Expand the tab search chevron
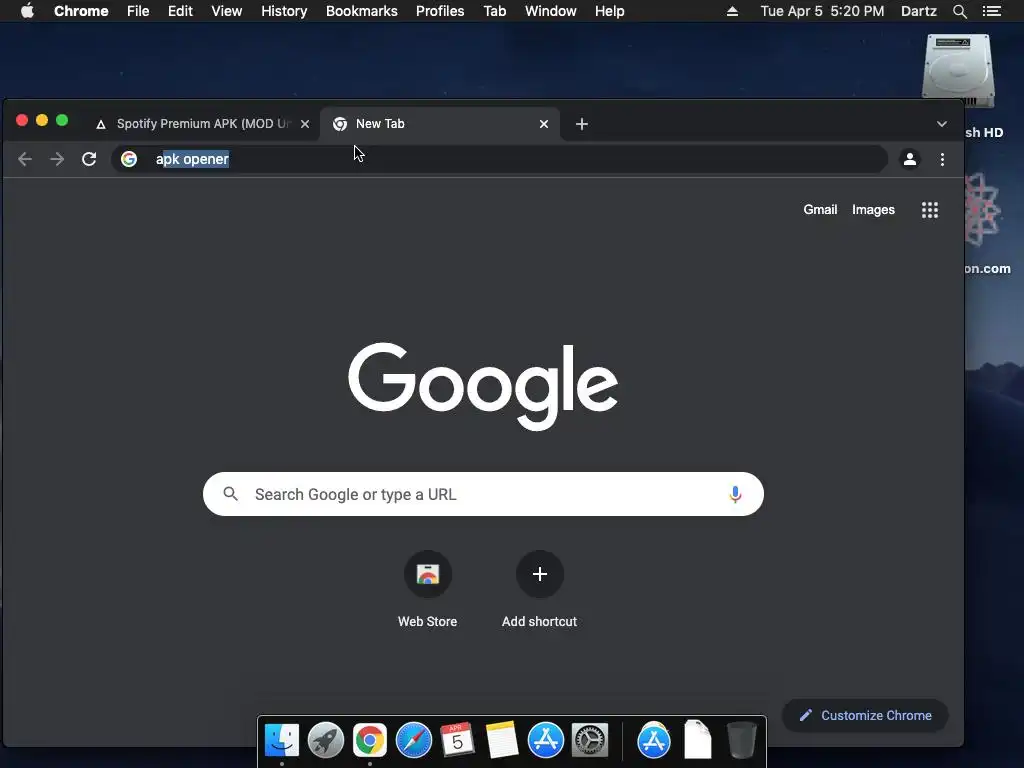 [x=941, y=124]
